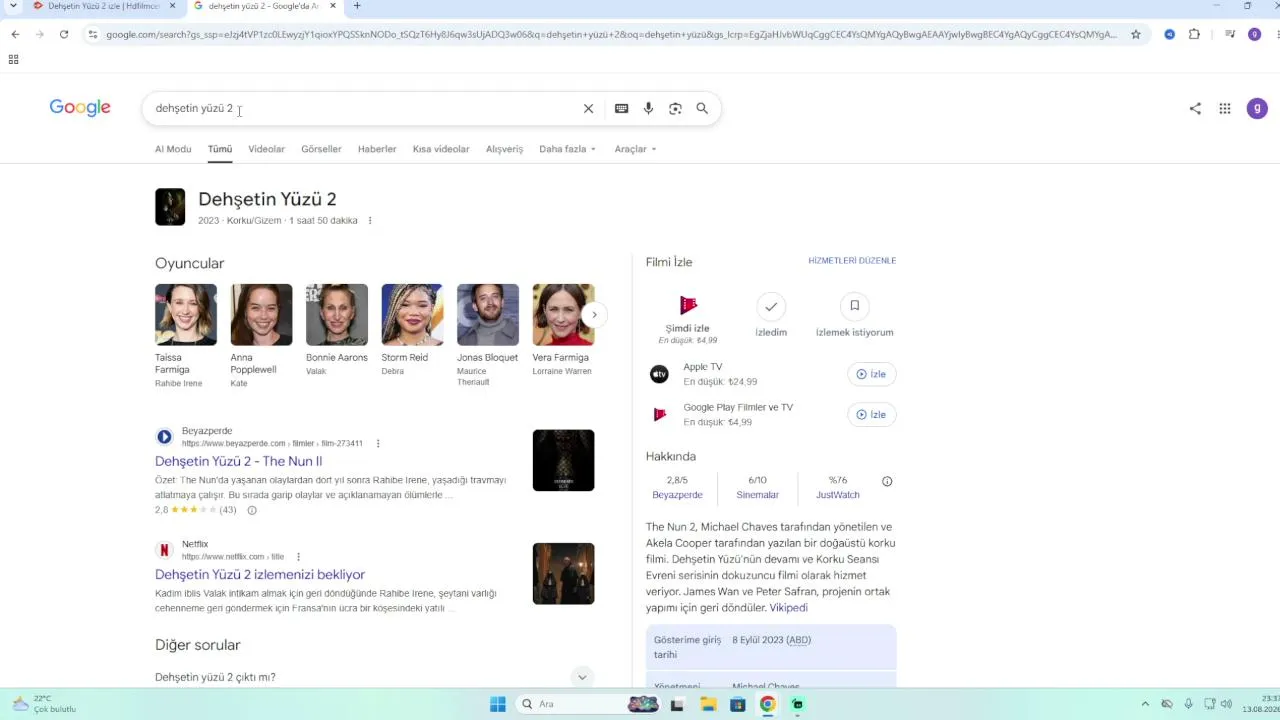The width and height of the screenshot is (1280, 720).
Task: Open the Beyazperde result's three-dot menu
Action: [377, 443]
